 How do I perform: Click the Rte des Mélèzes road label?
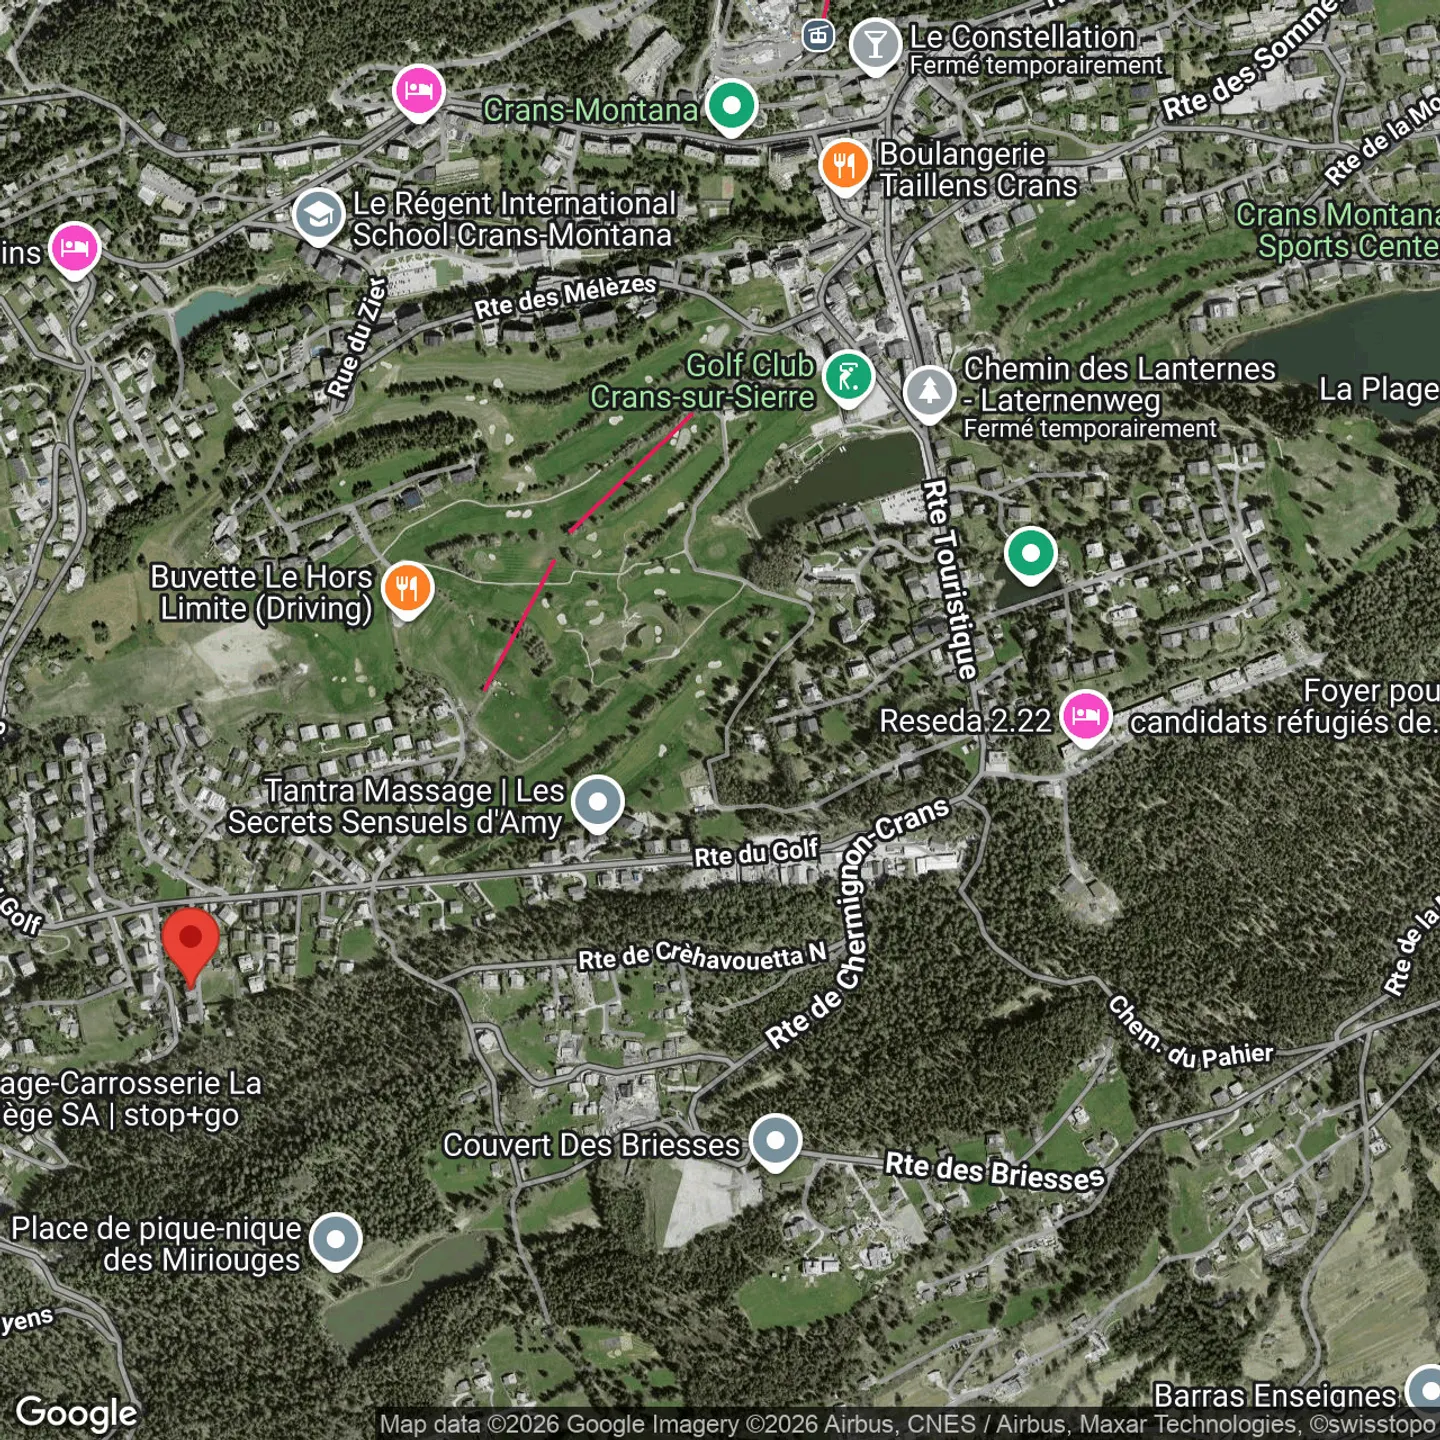565,297
